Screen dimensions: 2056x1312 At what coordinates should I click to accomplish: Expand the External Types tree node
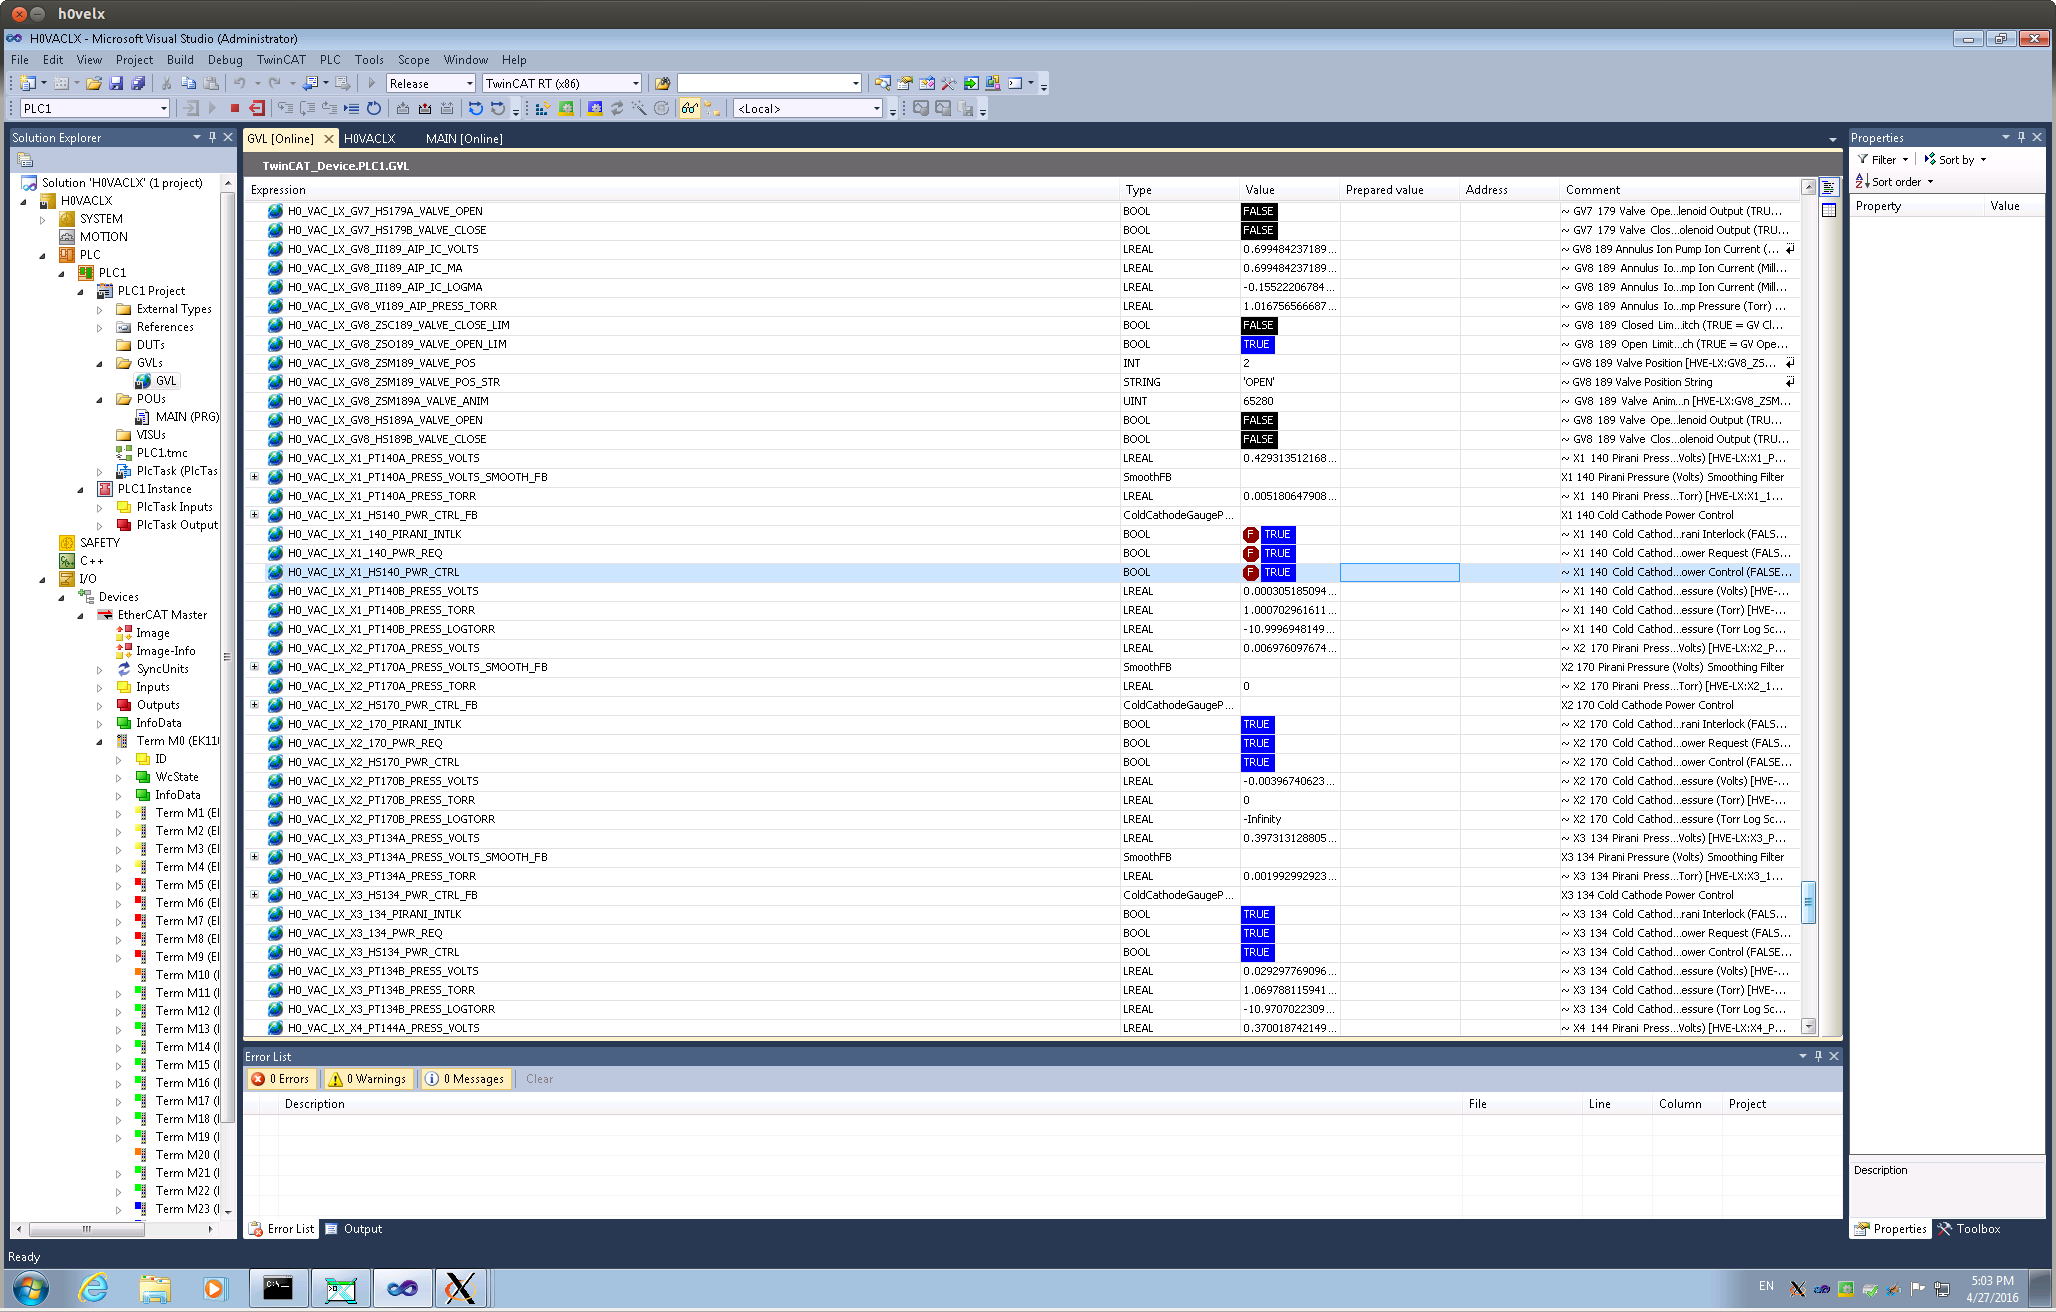[100, 309]
